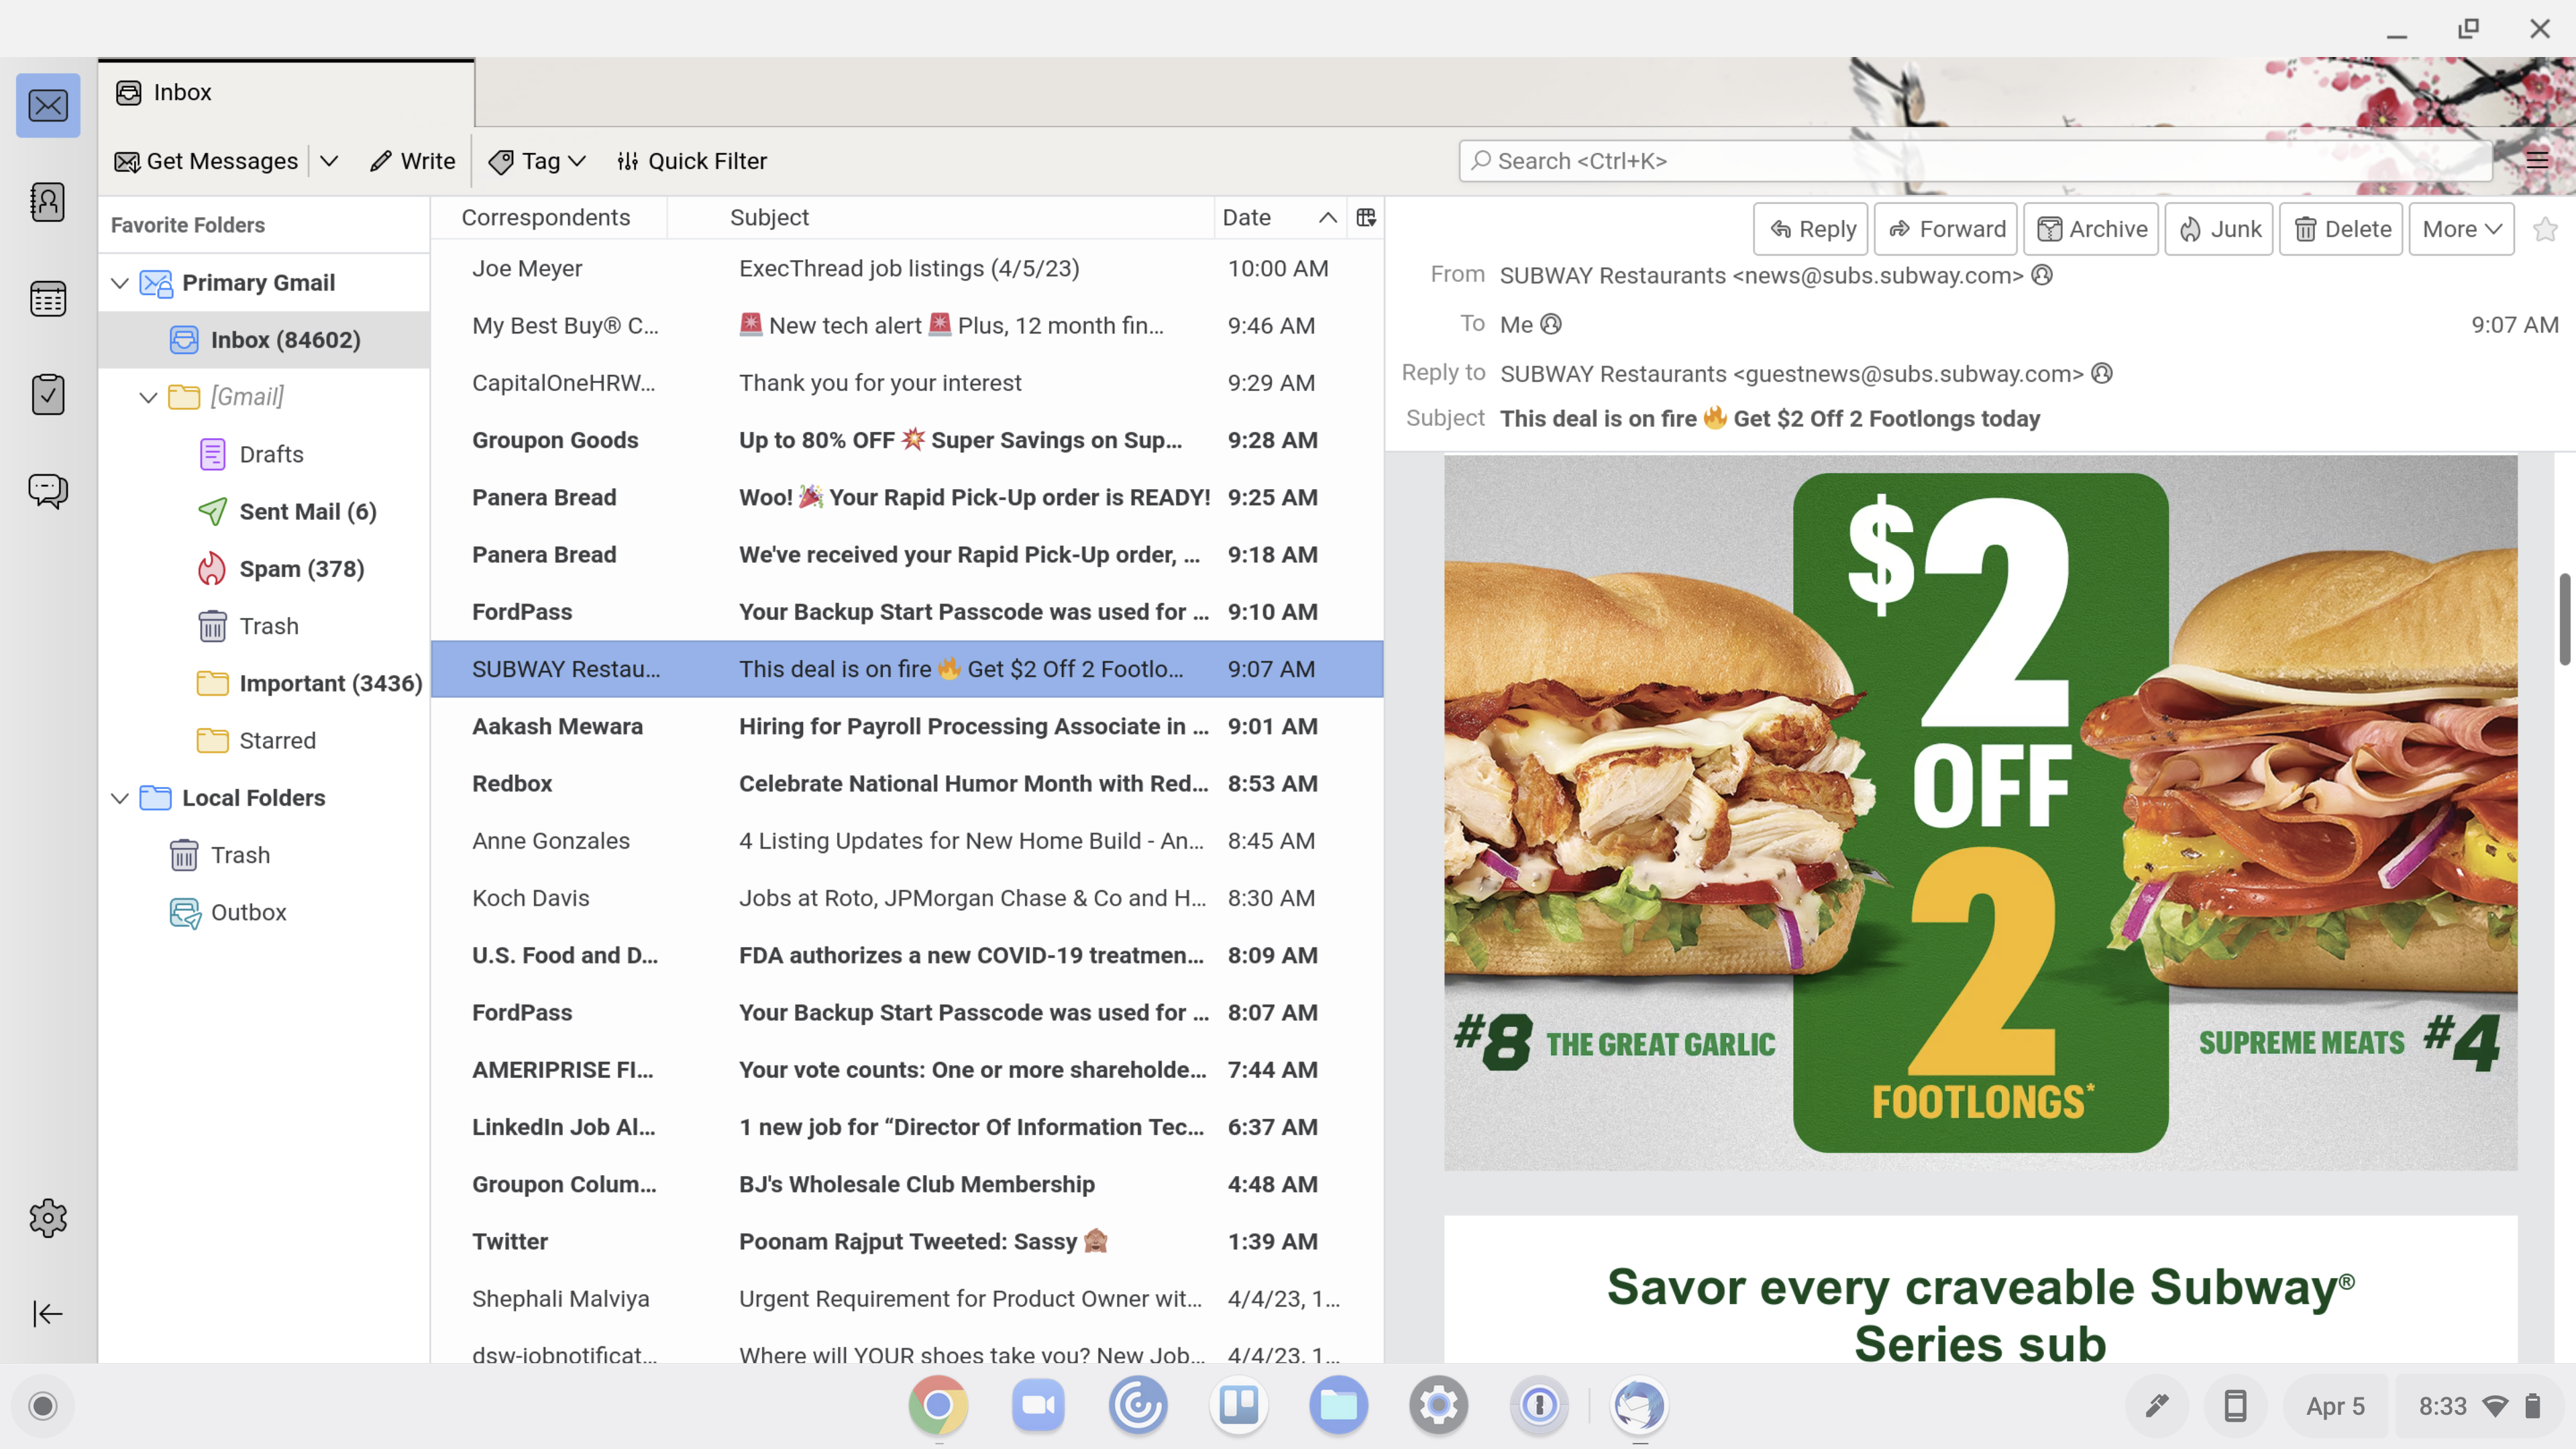Open Panera Rapid Pick-Up order READY email
This screenshot has width=2576, height=1449.
(x=907, y=497)
